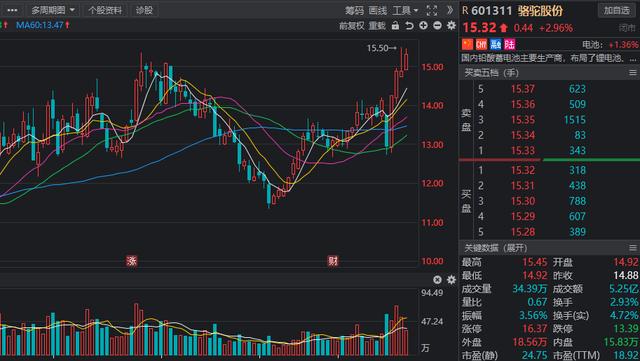Expand the 关键数据 (展开) section
Viewport: 640px width, 361px height.
(x=496, y=248)
